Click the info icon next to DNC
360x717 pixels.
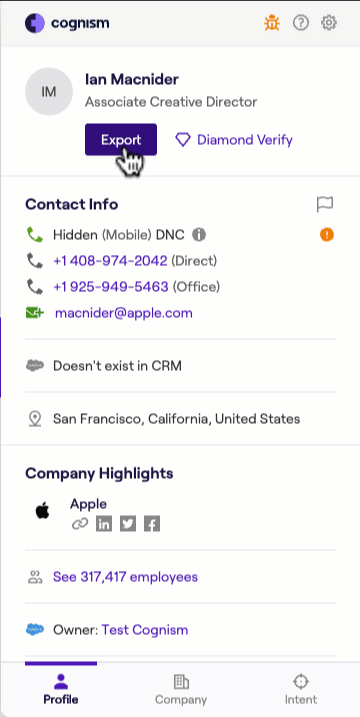[x=199, y=235]
